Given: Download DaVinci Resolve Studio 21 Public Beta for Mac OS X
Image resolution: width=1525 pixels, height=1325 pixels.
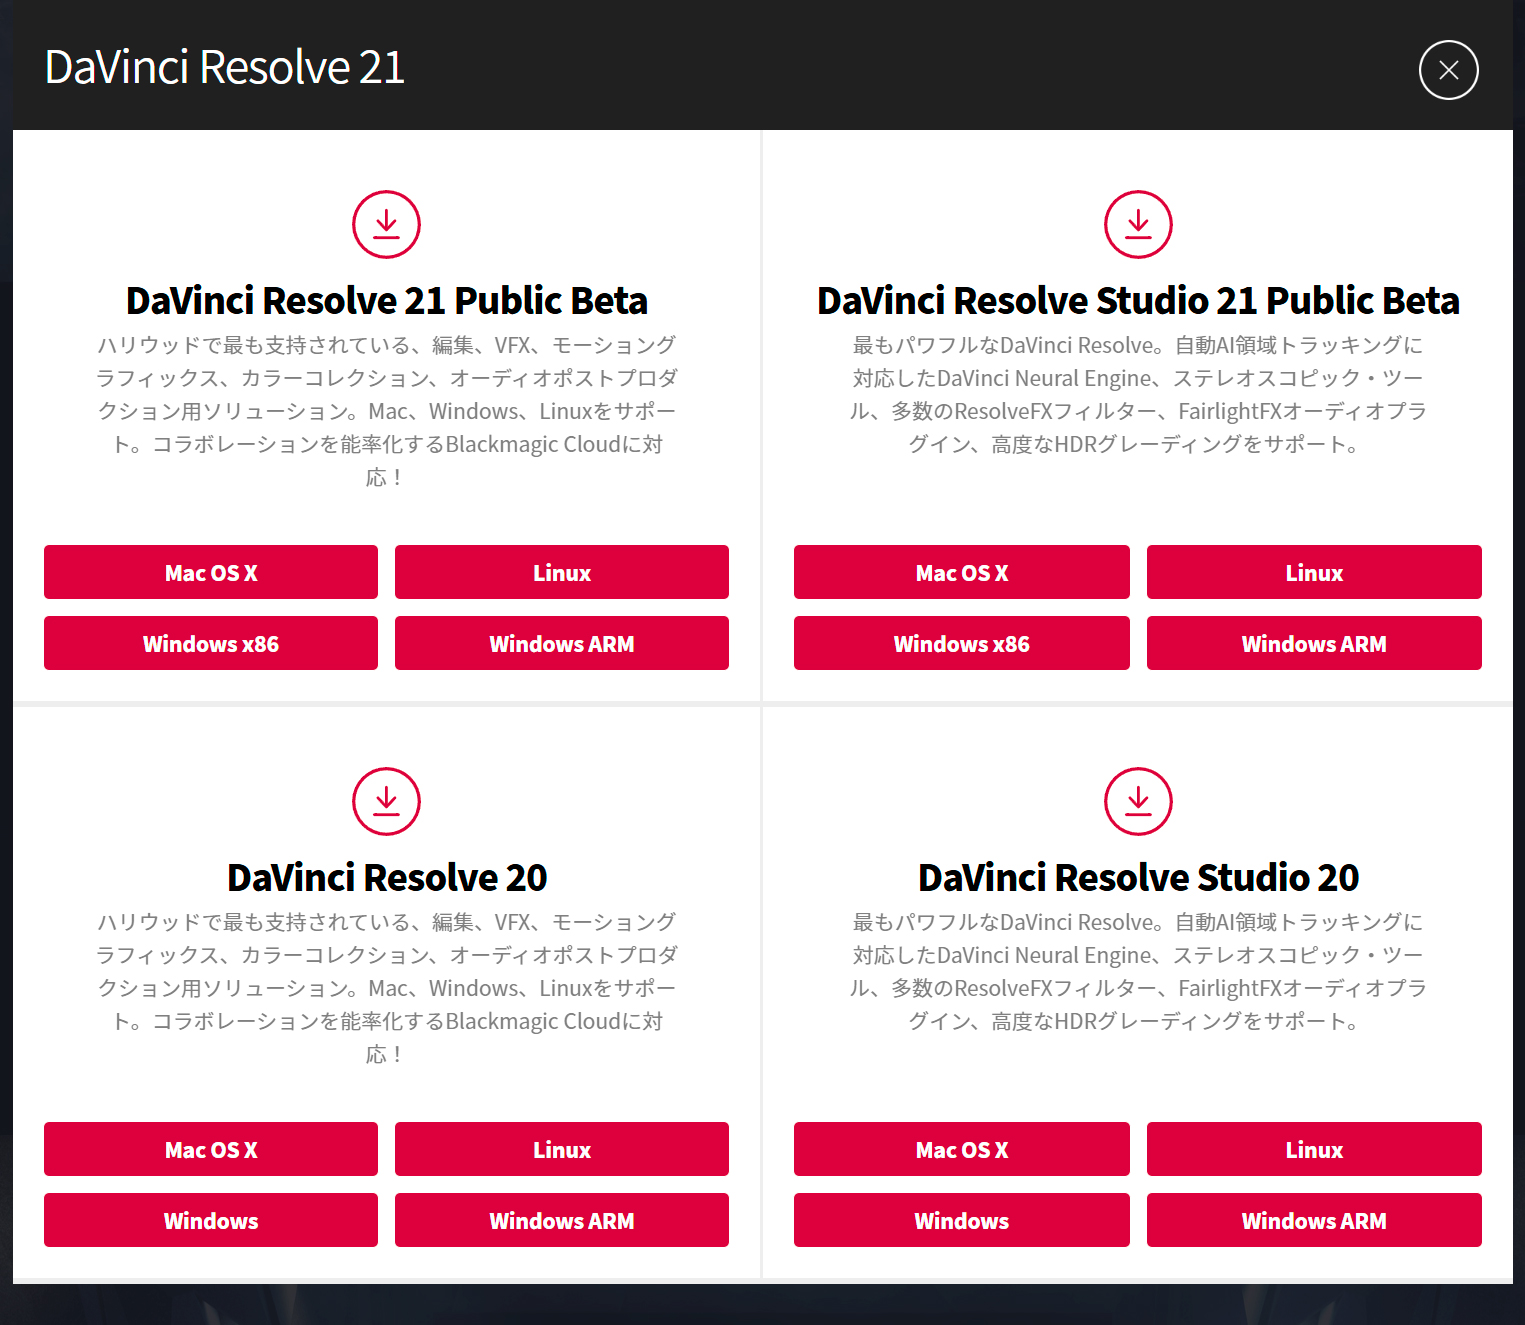Looking at the screenshot, I should [x=961, y=572].
